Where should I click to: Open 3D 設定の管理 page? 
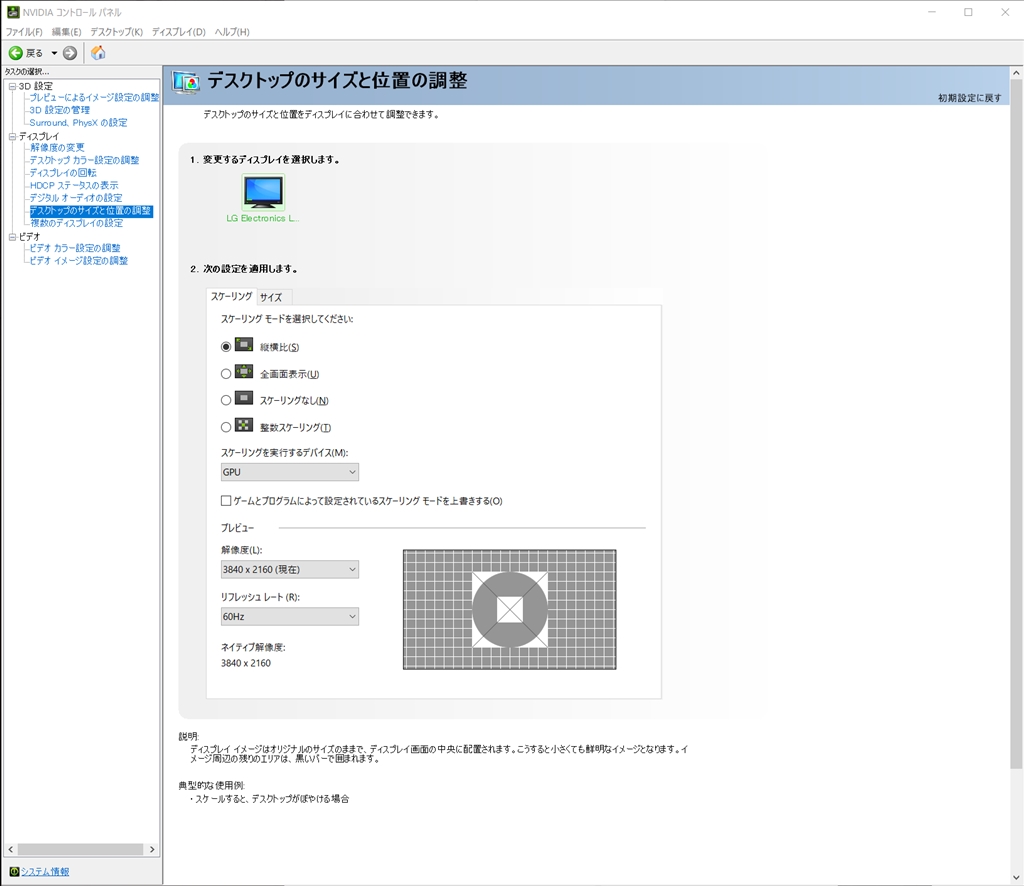point(59,110)
